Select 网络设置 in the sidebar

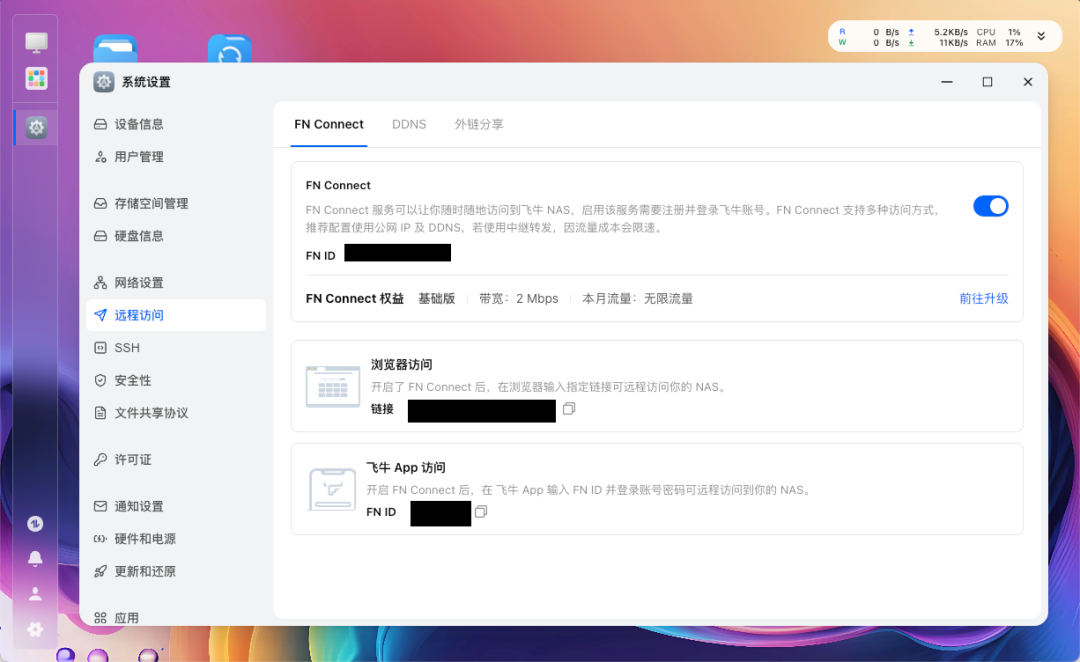pyautogui.click(x=176, y=282)
